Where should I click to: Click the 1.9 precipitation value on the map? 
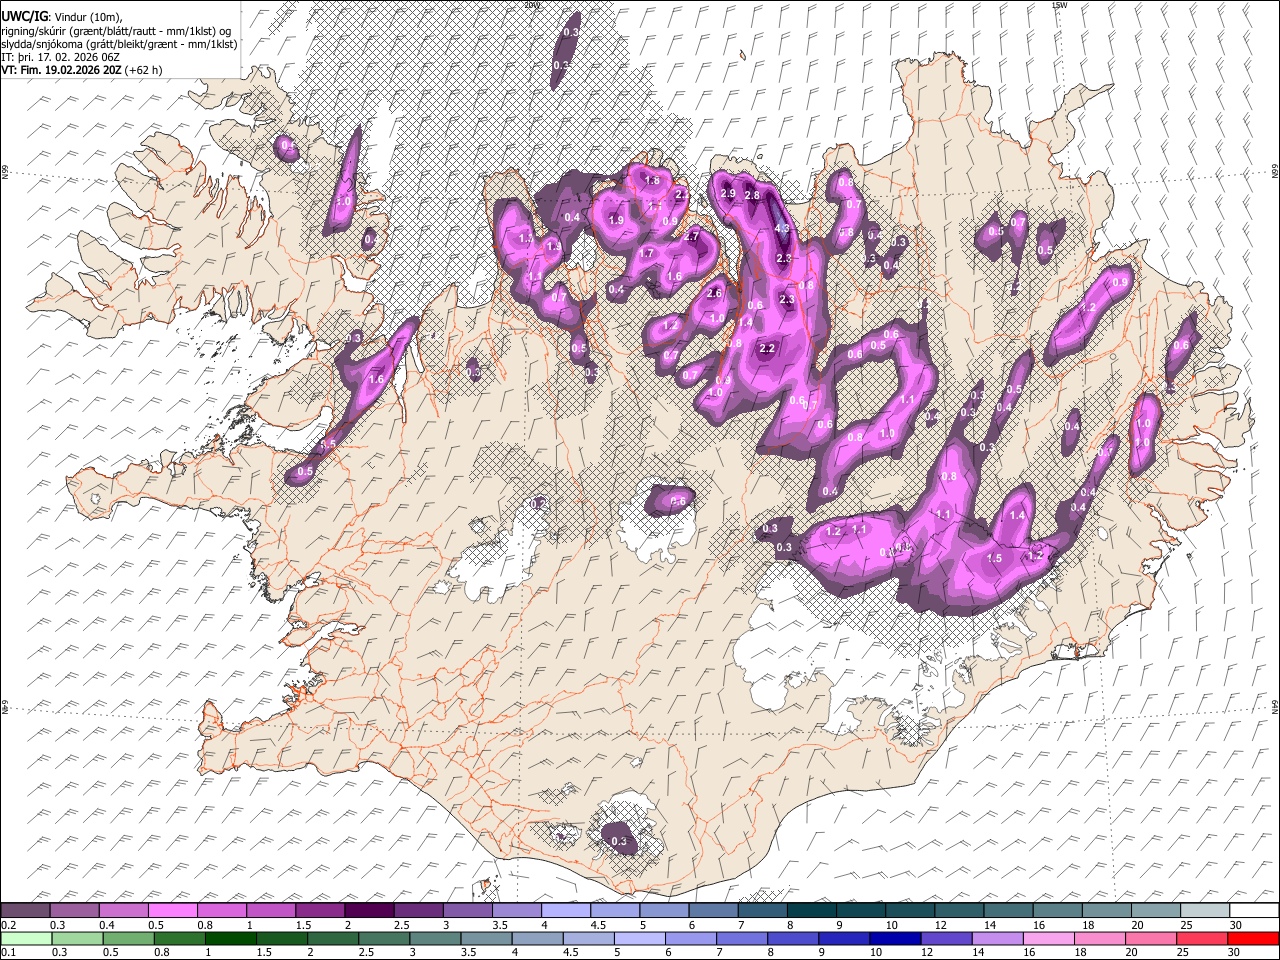(616, 220)
